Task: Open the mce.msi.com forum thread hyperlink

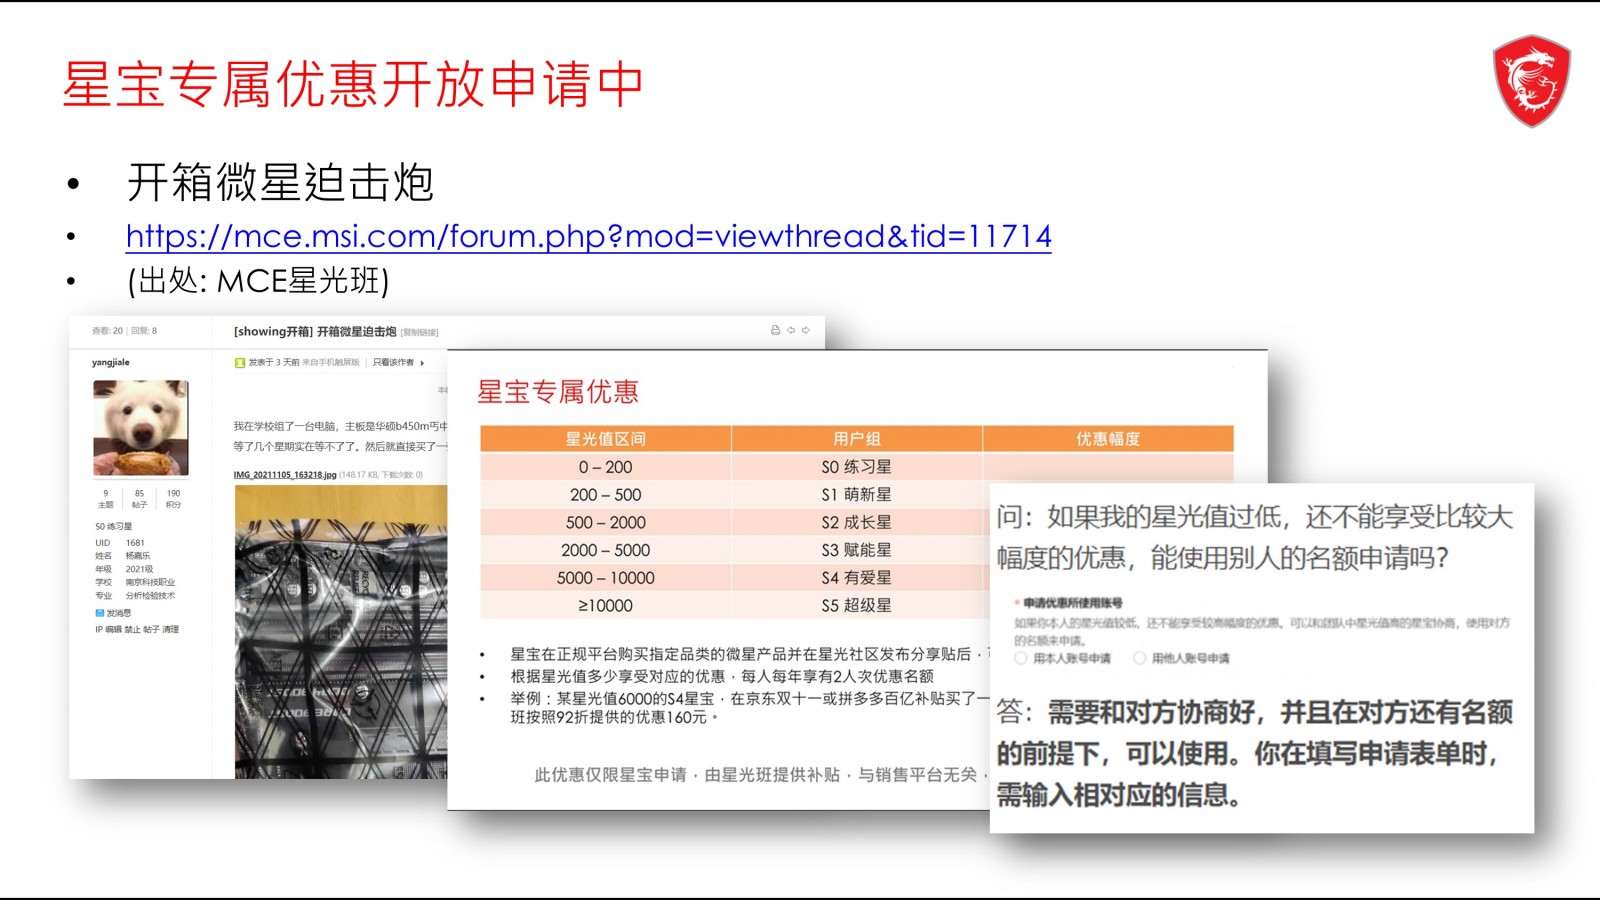Action: coord(588,236)
